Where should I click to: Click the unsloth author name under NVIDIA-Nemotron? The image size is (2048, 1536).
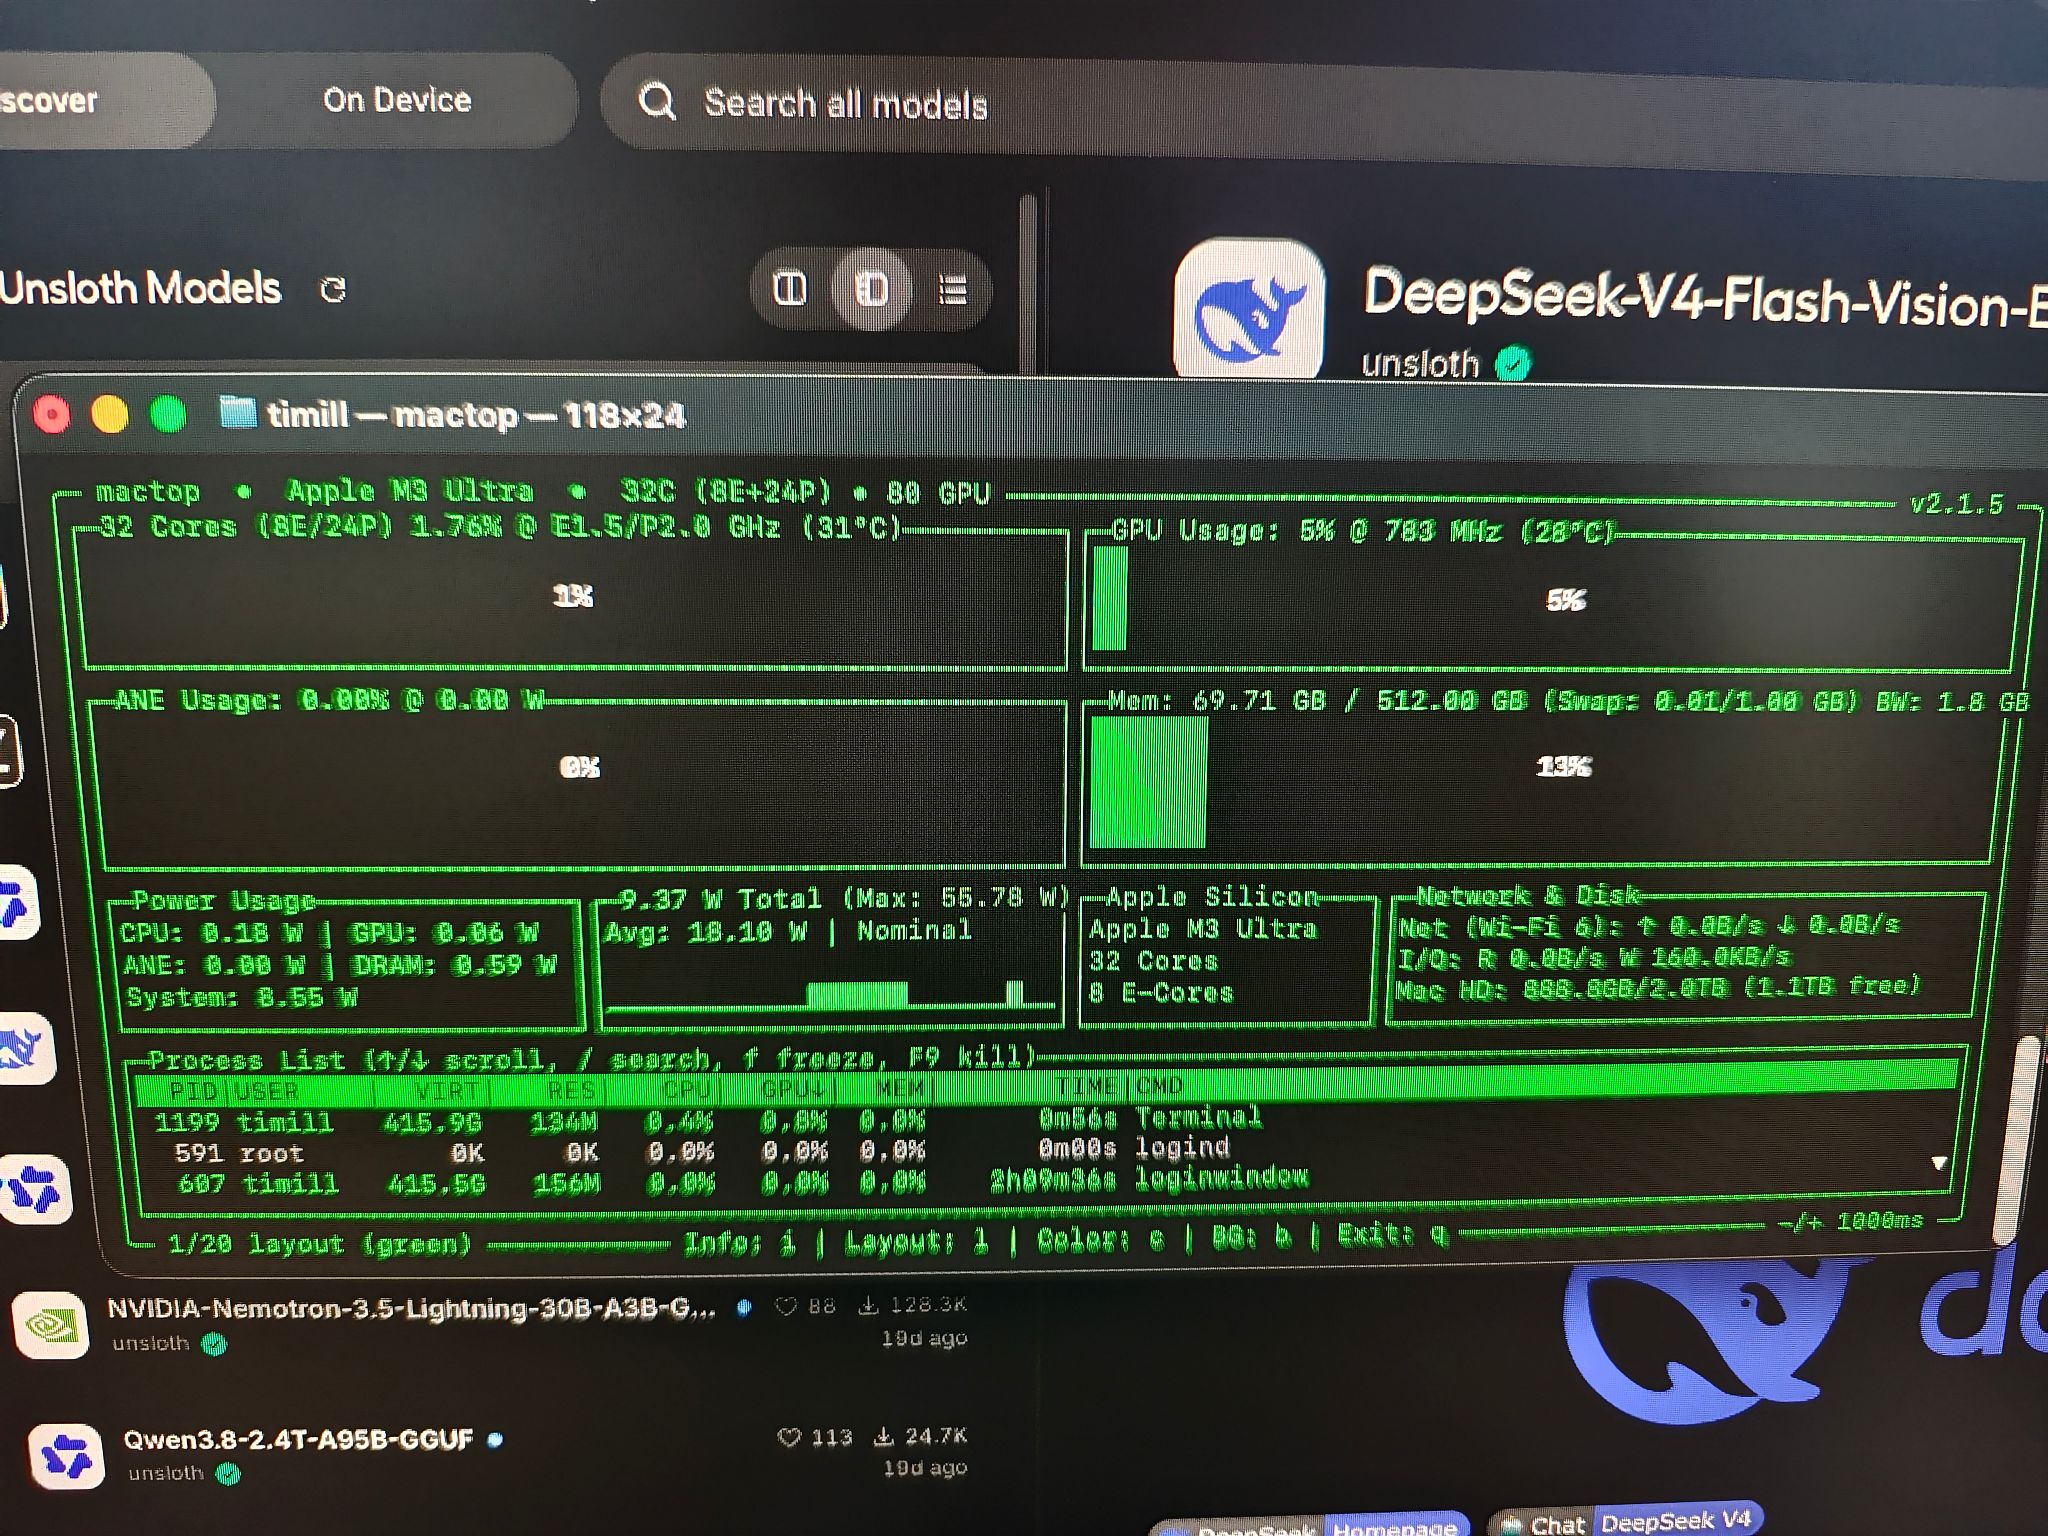[151, 1343]
